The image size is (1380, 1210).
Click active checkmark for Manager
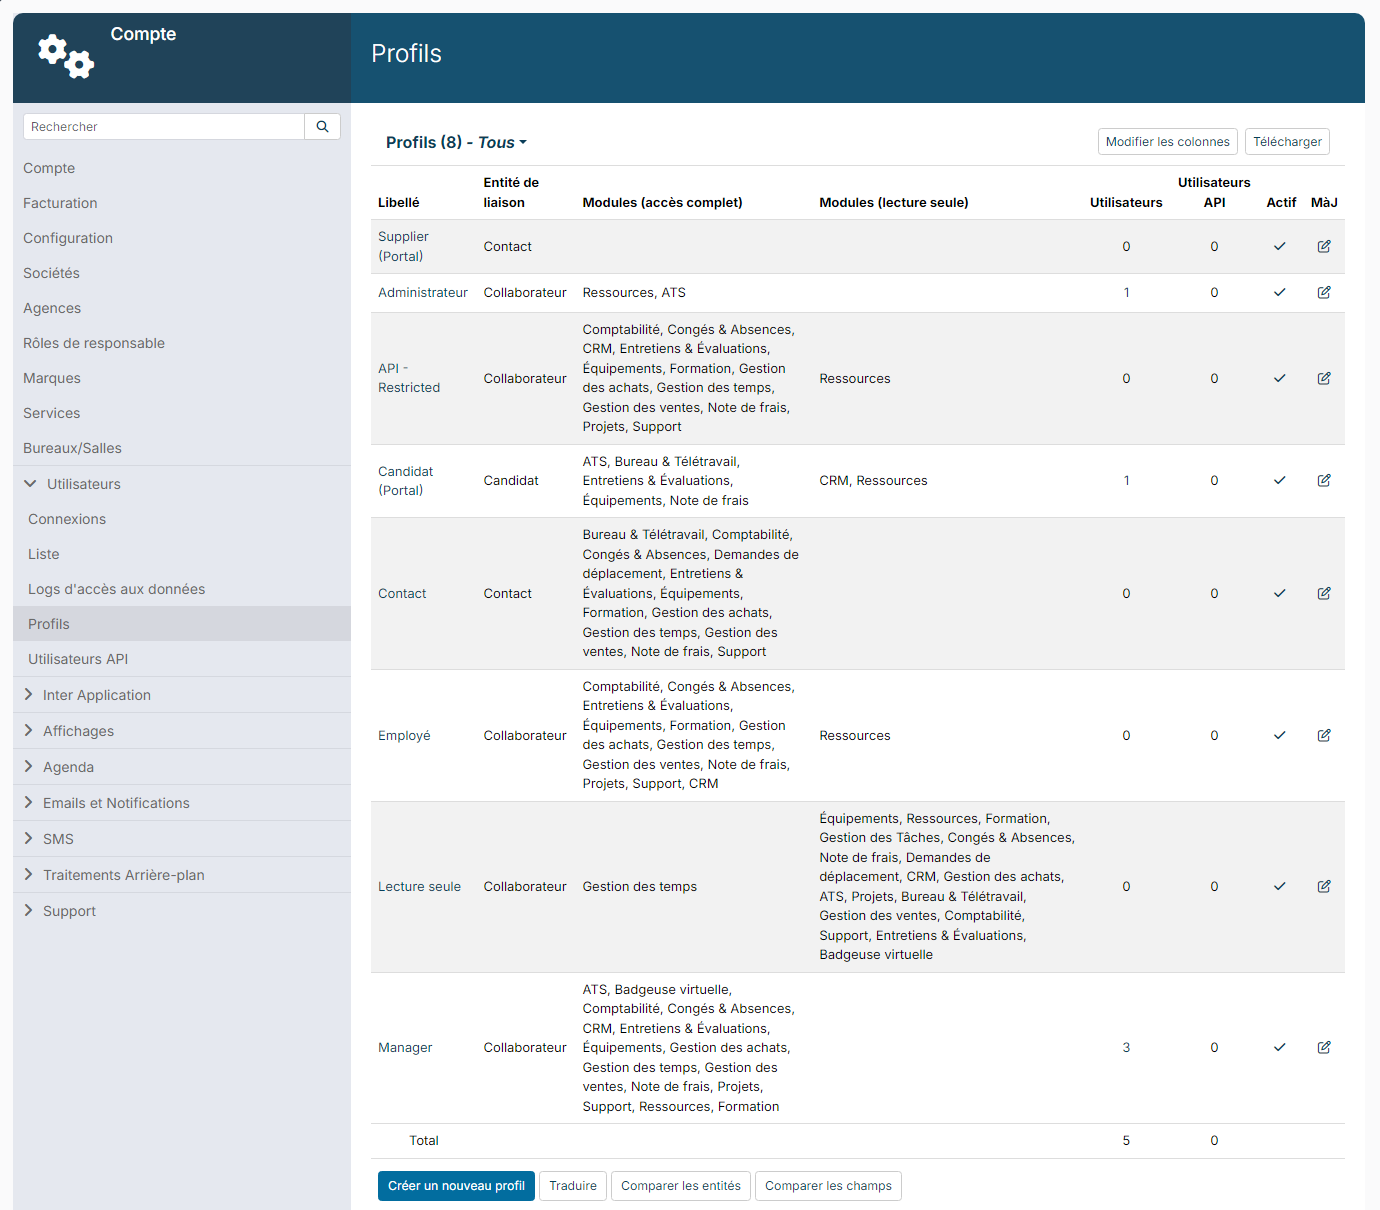1279,1047
